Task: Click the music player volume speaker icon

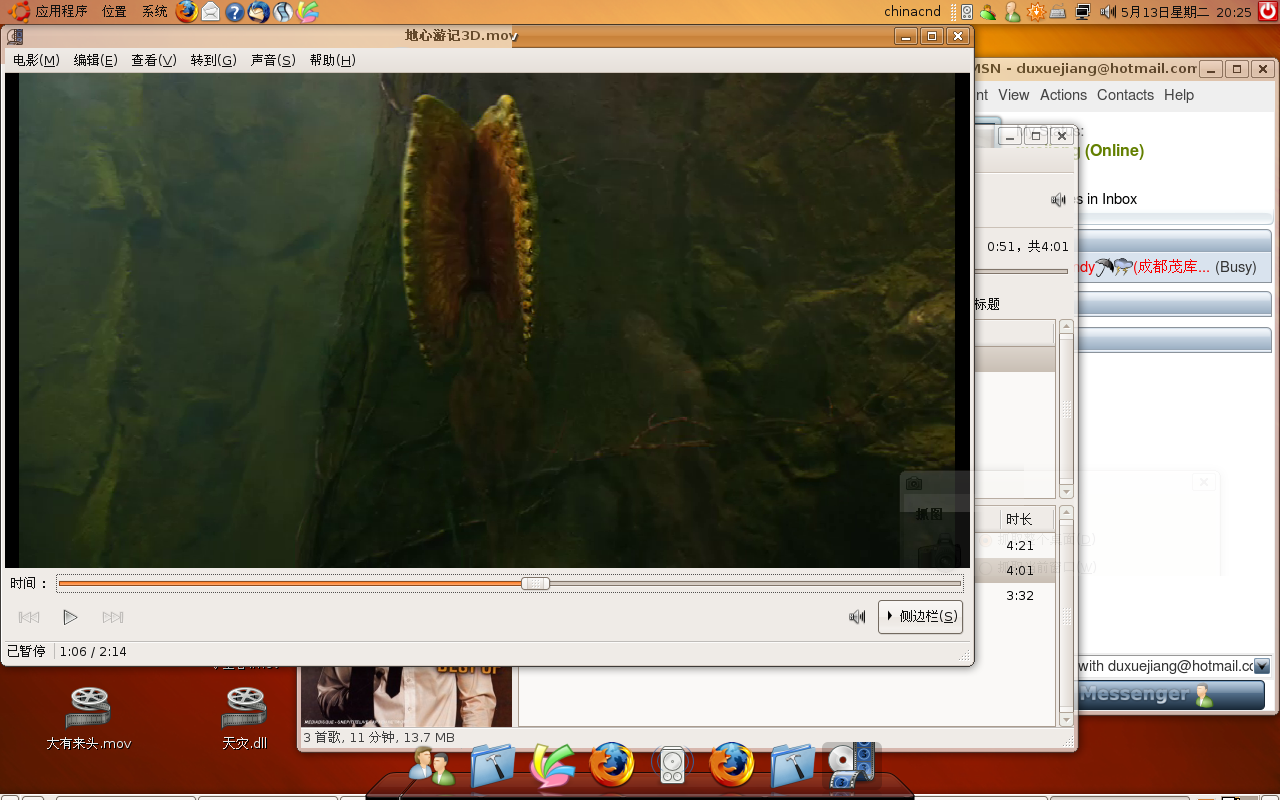Action: (1058, 200)
